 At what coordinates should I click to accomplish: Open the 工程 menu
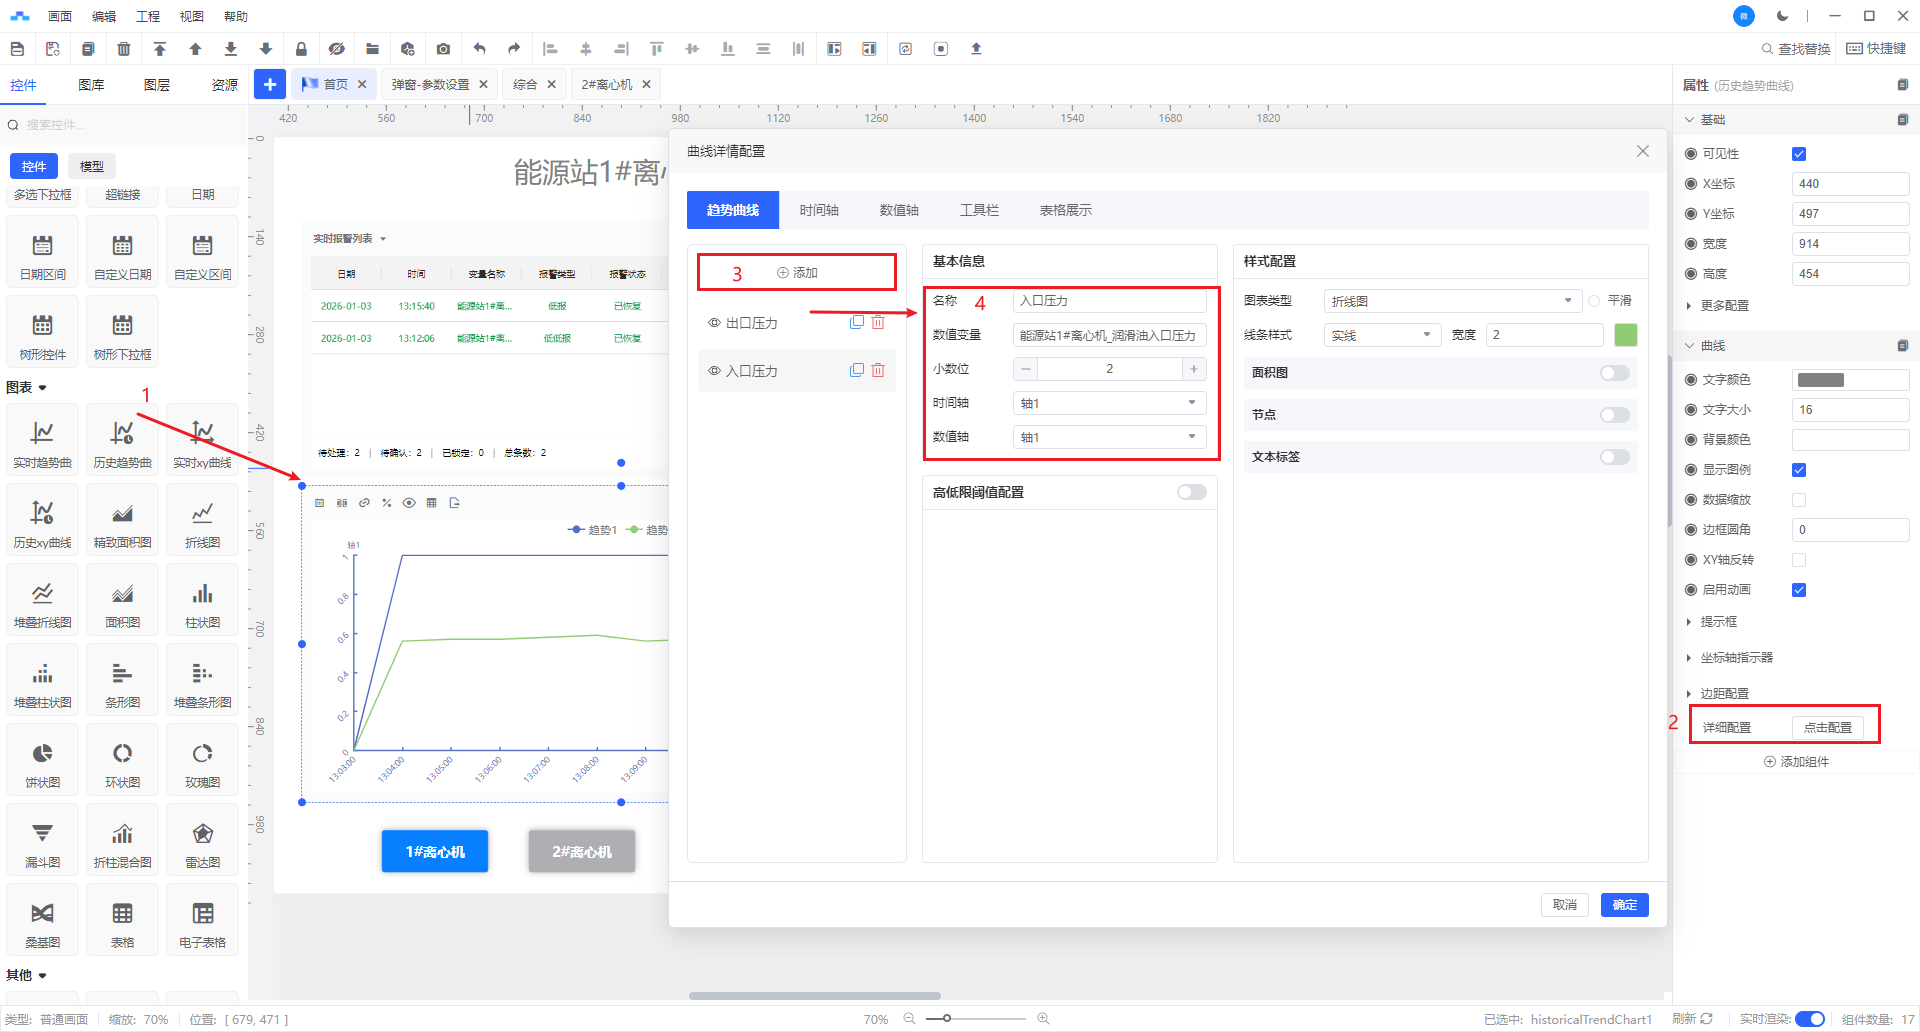148,16
